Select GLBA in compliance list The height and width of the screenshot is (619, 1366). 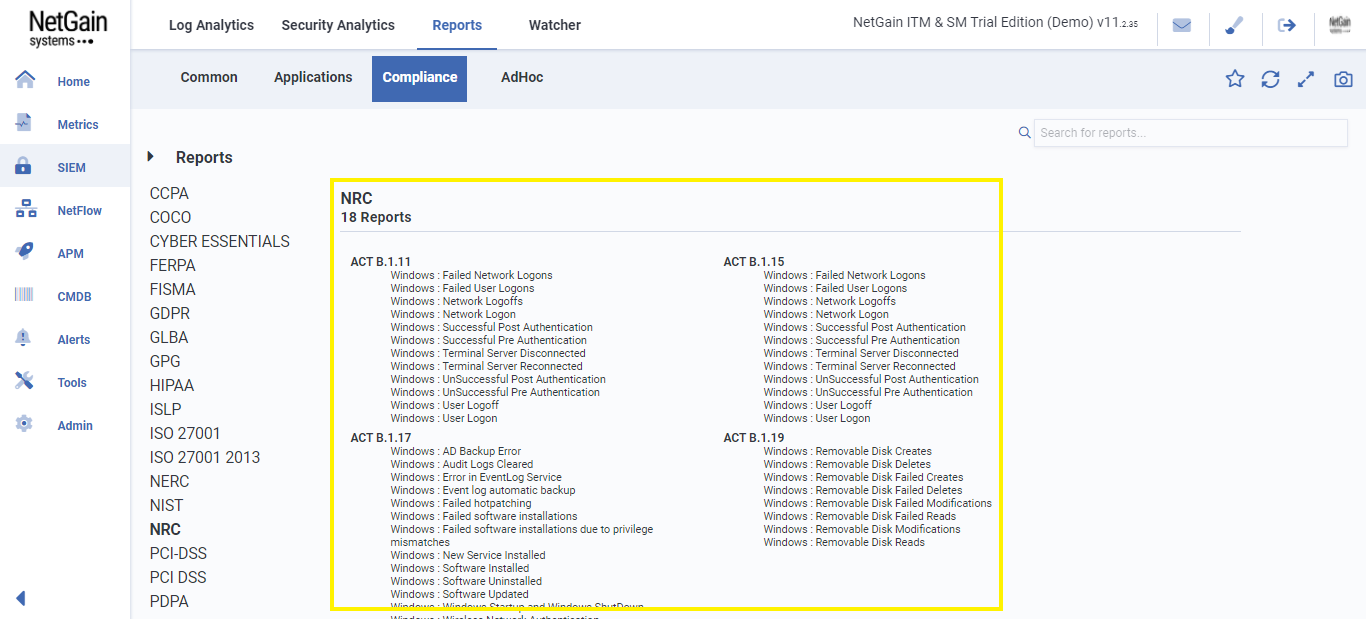(169, 337)
